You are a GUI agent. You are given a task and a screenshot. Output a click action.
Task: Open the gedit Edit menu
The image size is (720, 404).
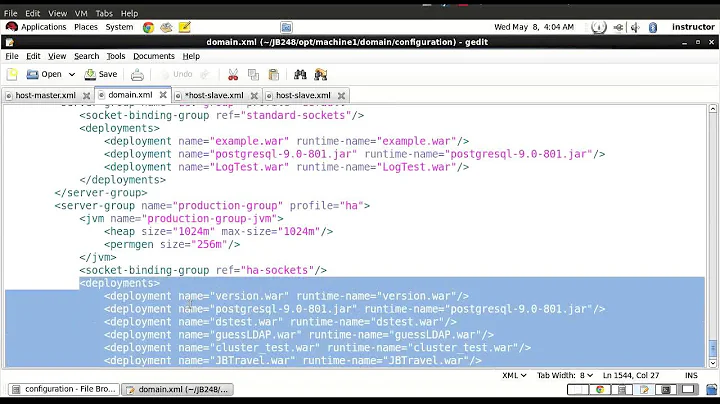[33, 56]
